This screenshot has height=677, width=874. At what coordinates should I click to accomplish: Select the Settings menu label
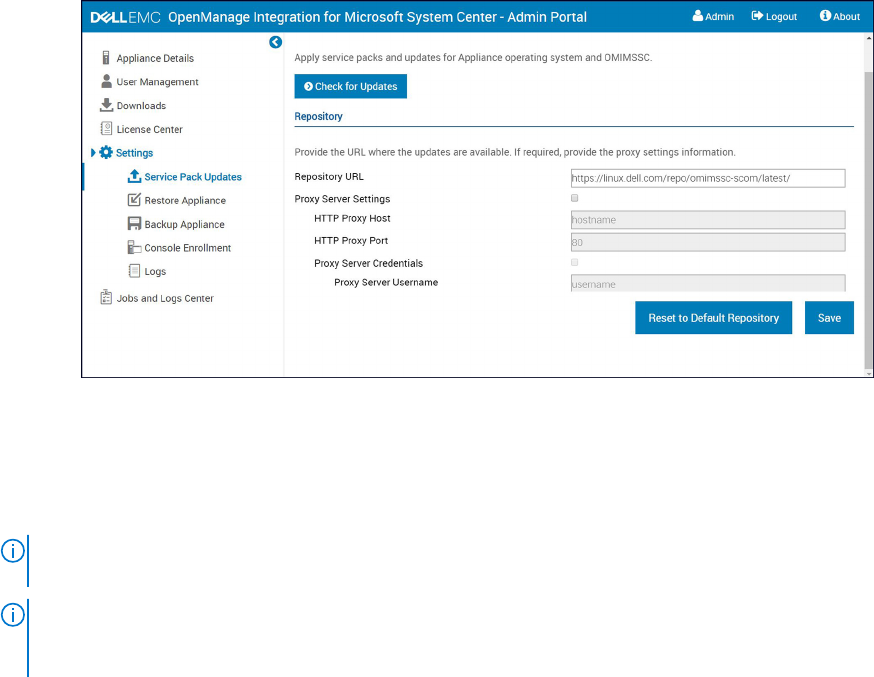134,153
